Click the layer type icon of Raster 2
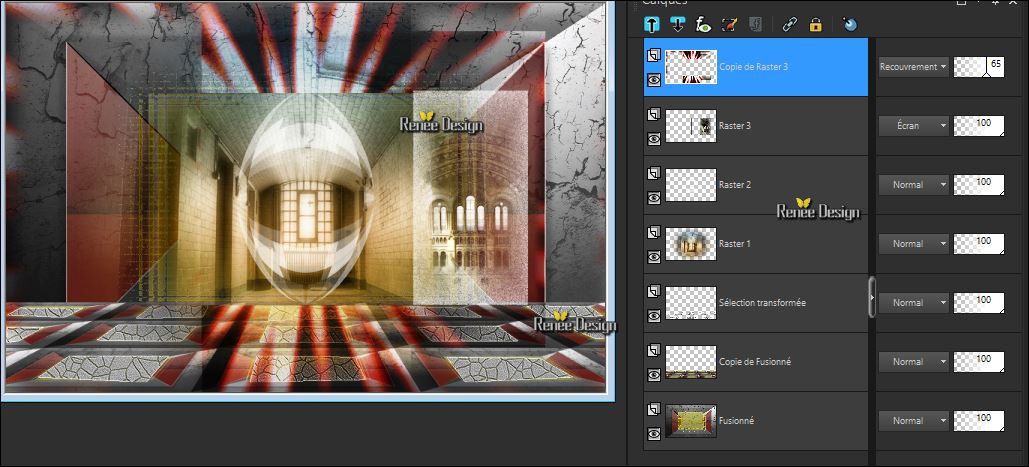This screenshot has height=467, width=1029. [x=654, y=174]
